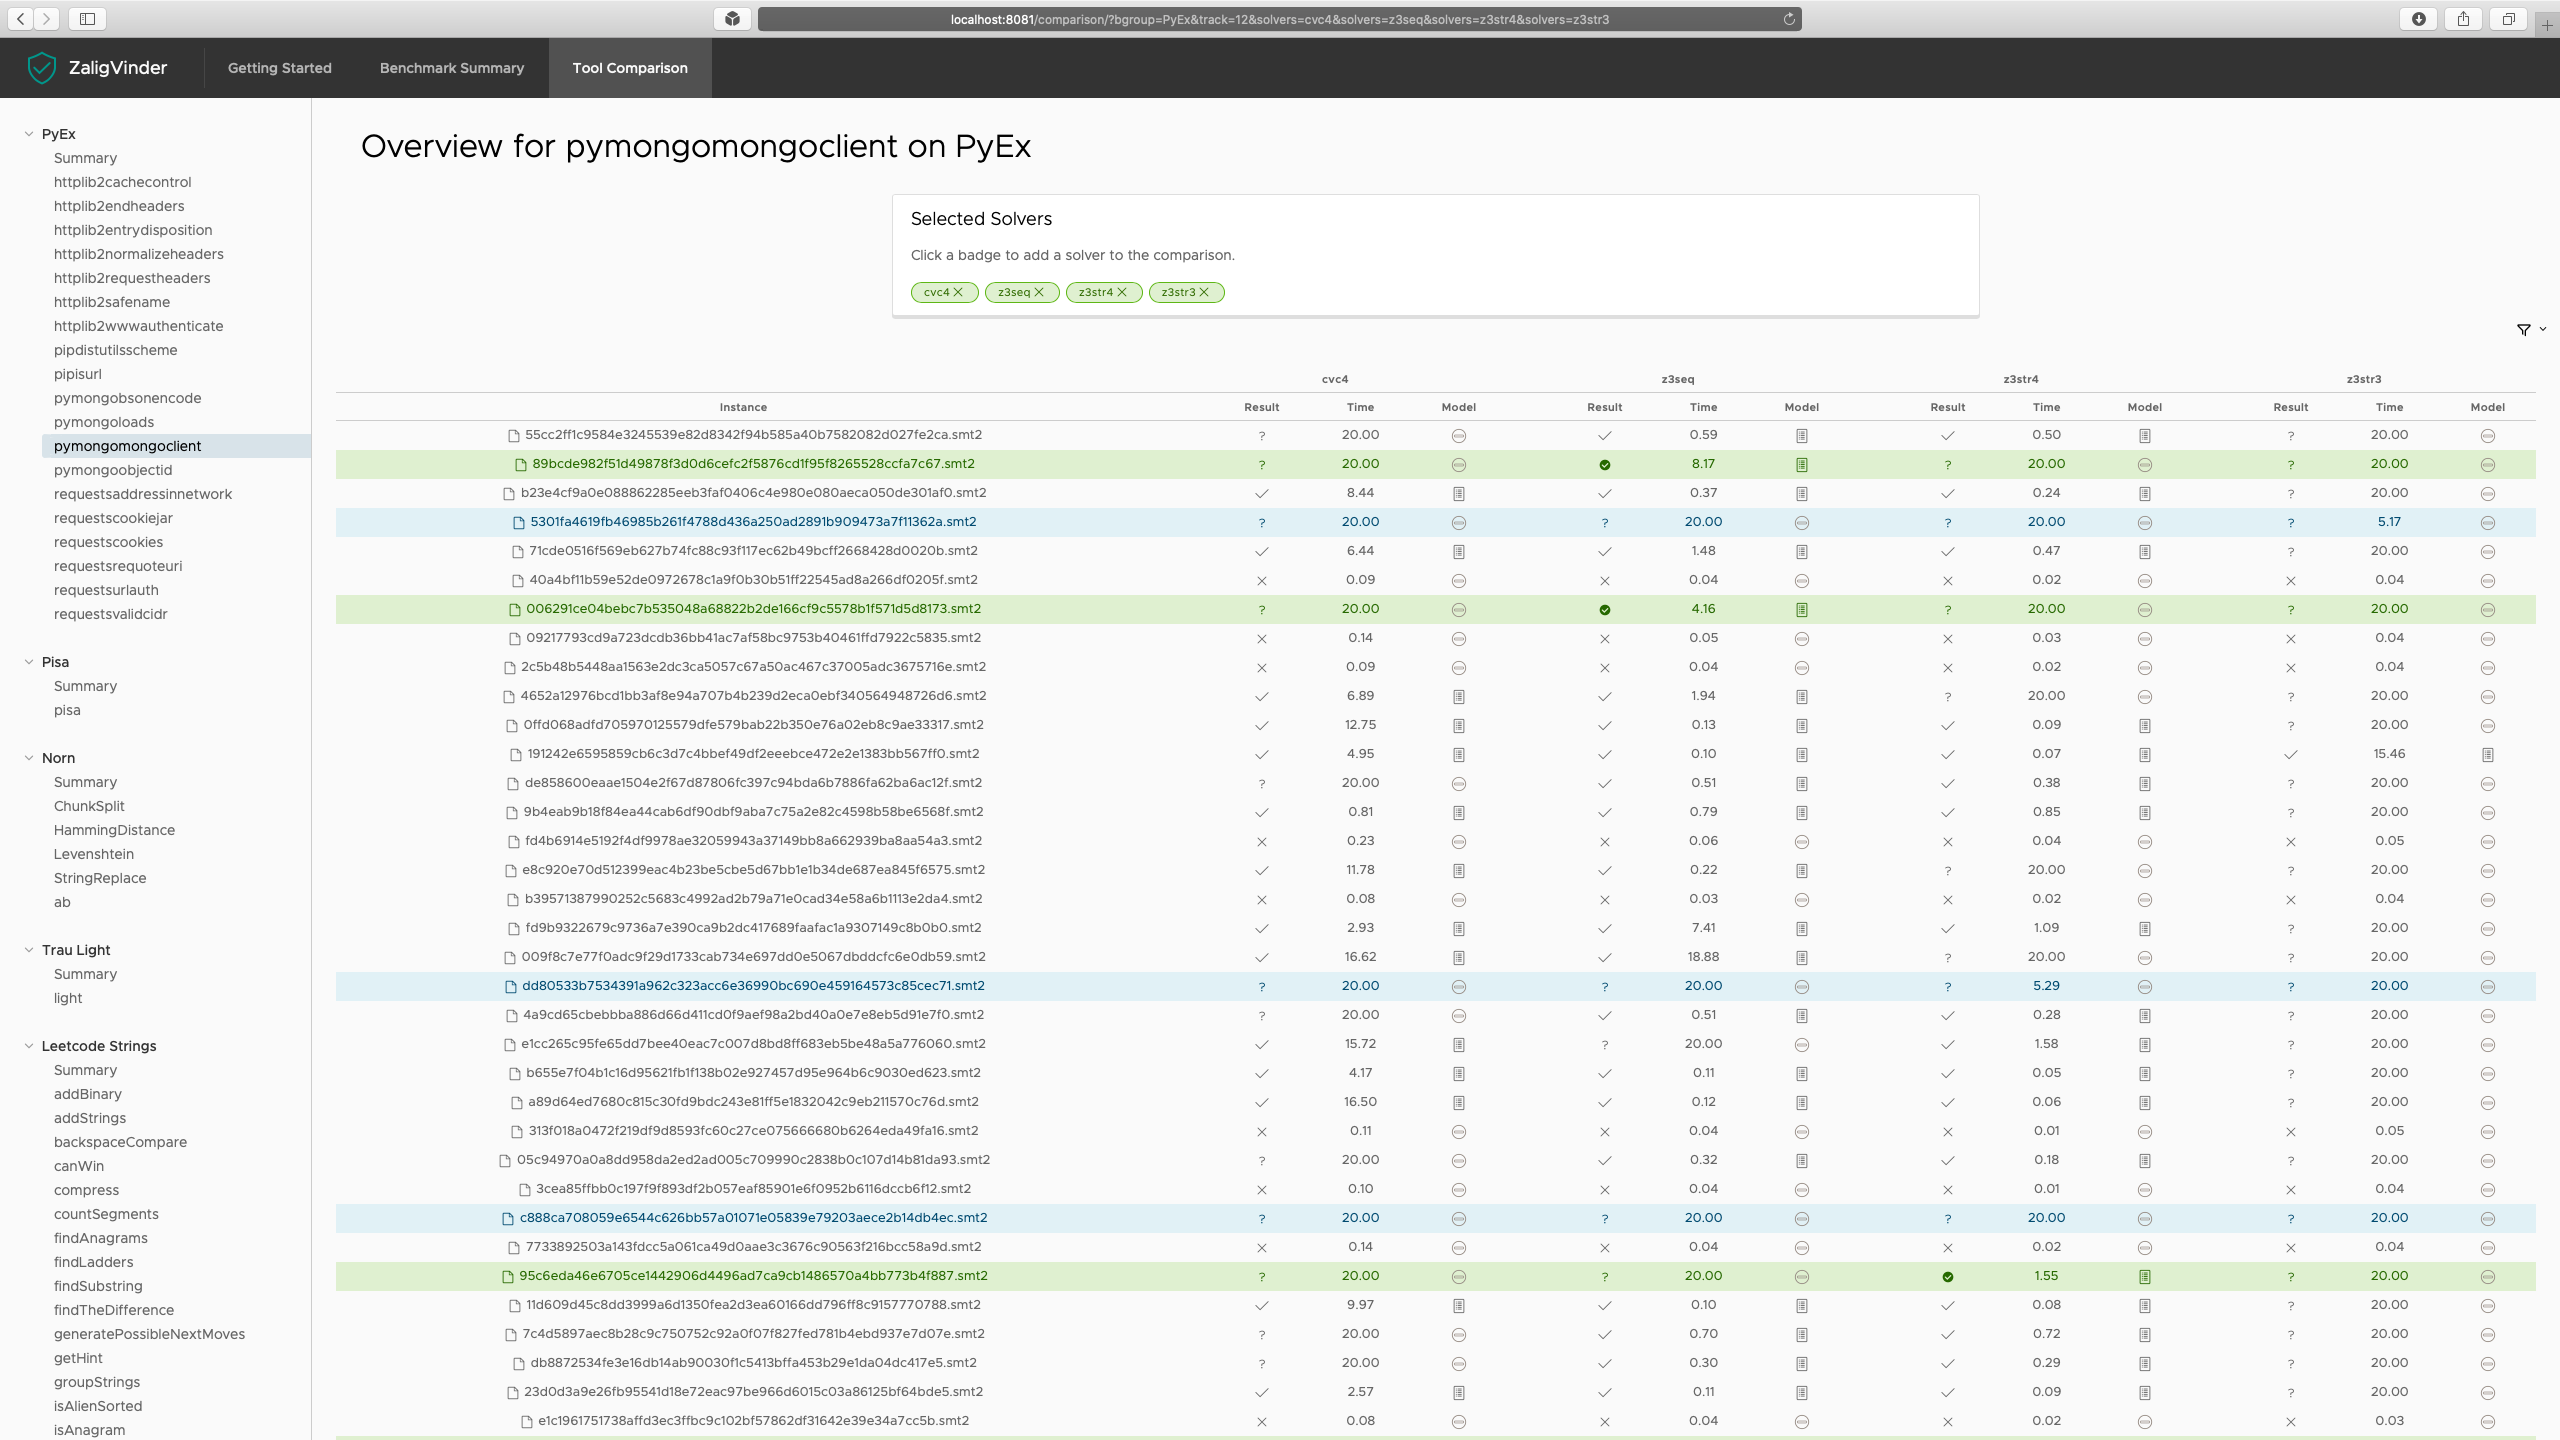Select the pymongomongoclient sidebar entry

point(176,446)
